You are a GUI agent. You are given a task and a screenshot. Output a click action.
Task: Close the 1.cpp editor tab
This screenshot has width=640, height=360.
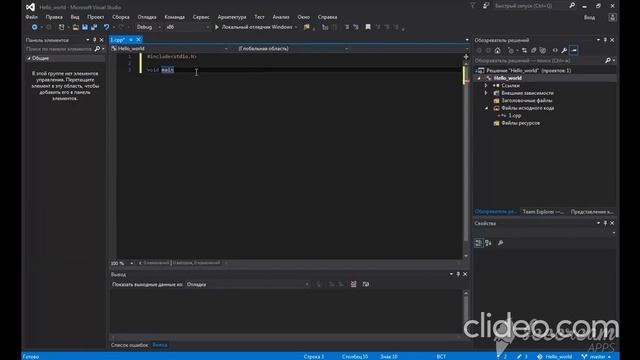click(x=138, y=40)
